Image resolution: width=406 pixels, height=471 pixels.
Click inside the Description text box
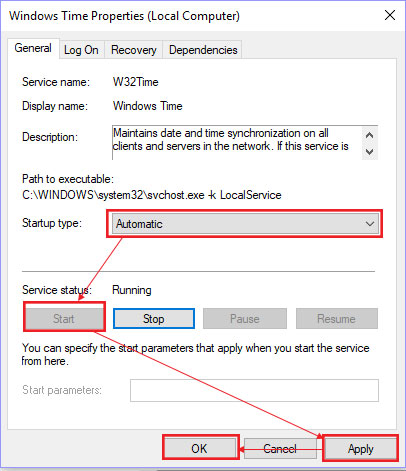[x=237, y=142]
